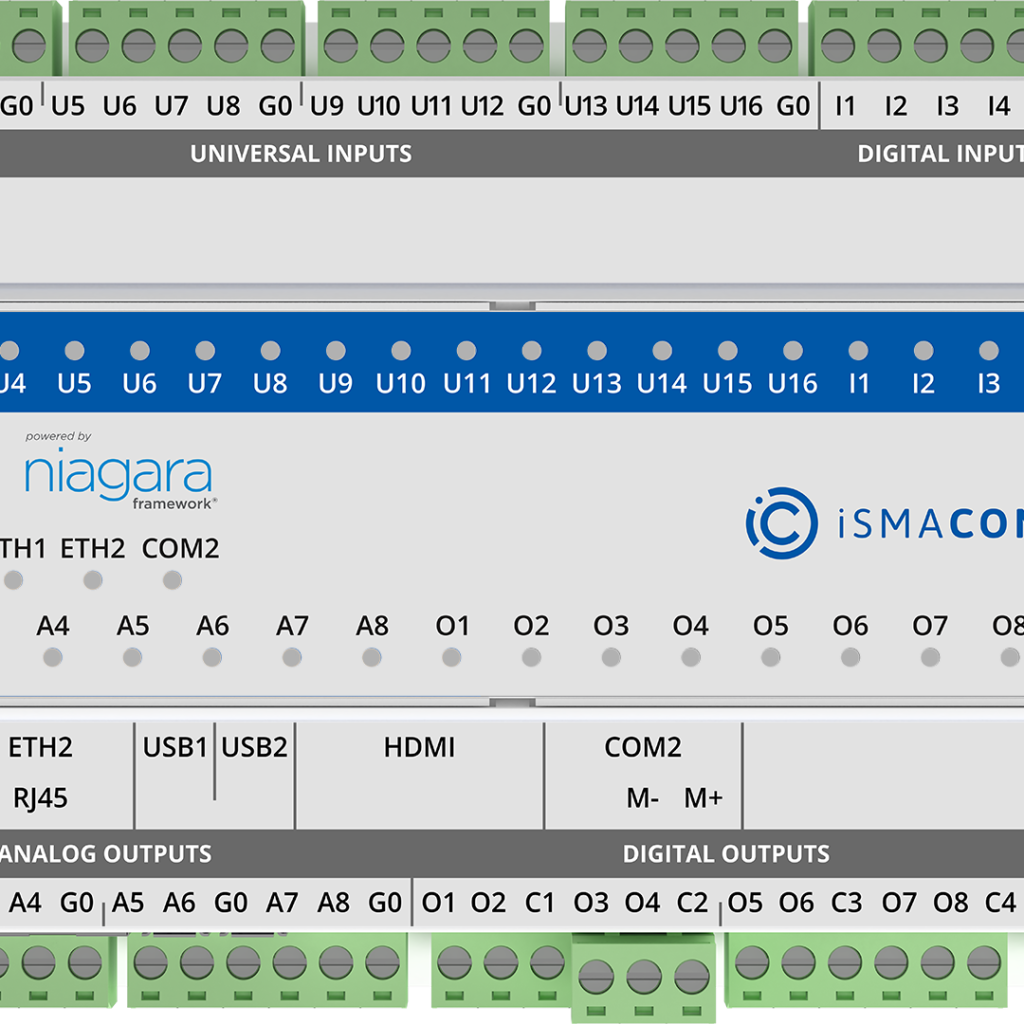Screen dimensions: 1024x1024
Task: Select the "C2" terminal label
Action: pos(692,903)
